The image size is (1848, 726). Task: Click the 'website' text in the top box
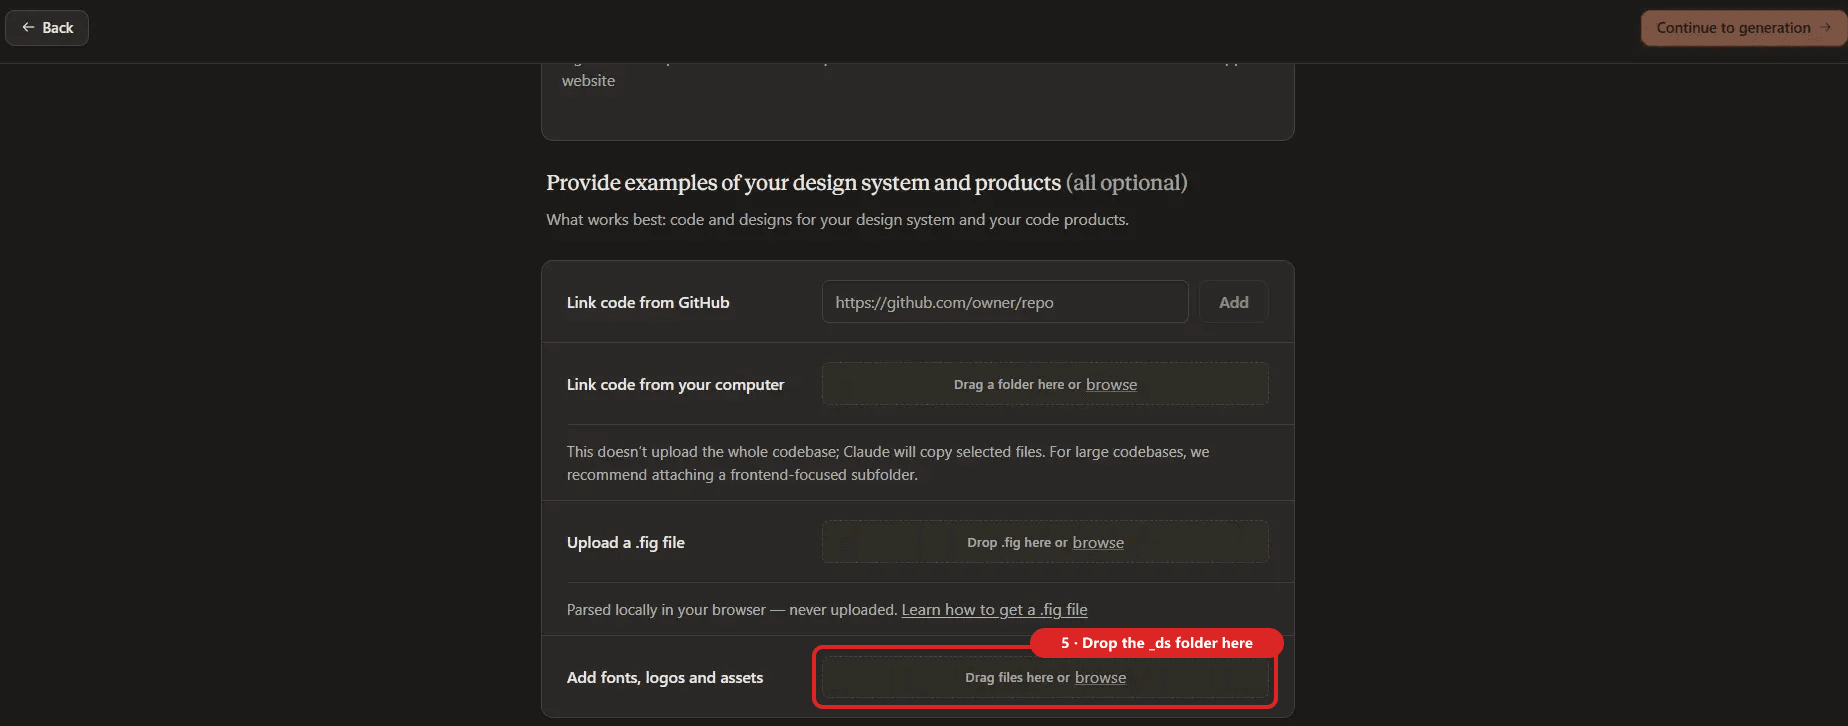point(588,81)
